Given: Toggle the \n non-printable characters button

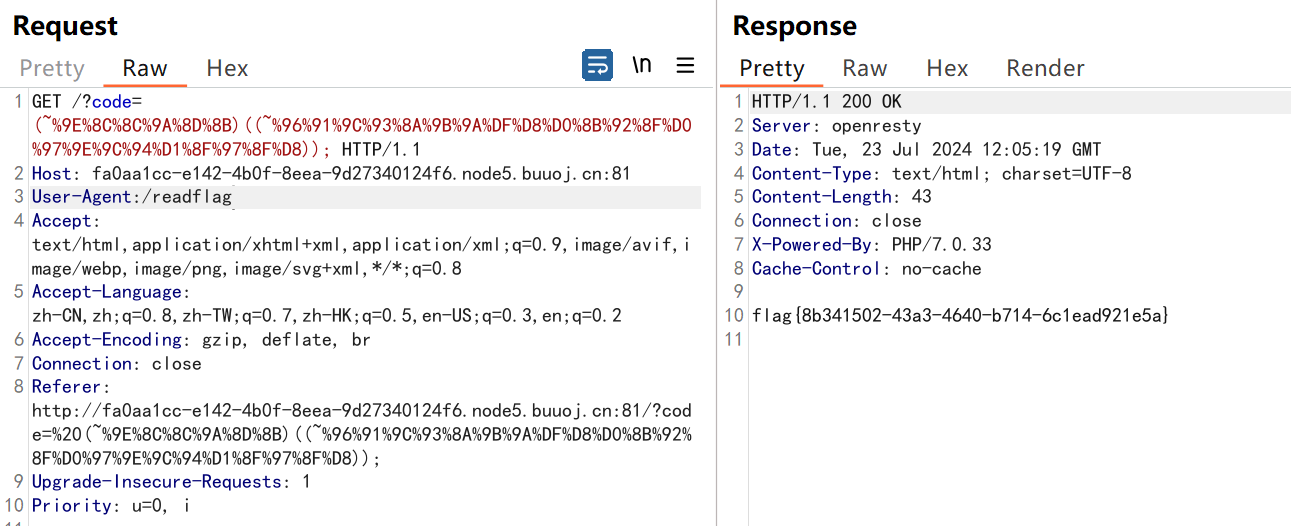Looking at the screenshot, I should pos(642,65).
